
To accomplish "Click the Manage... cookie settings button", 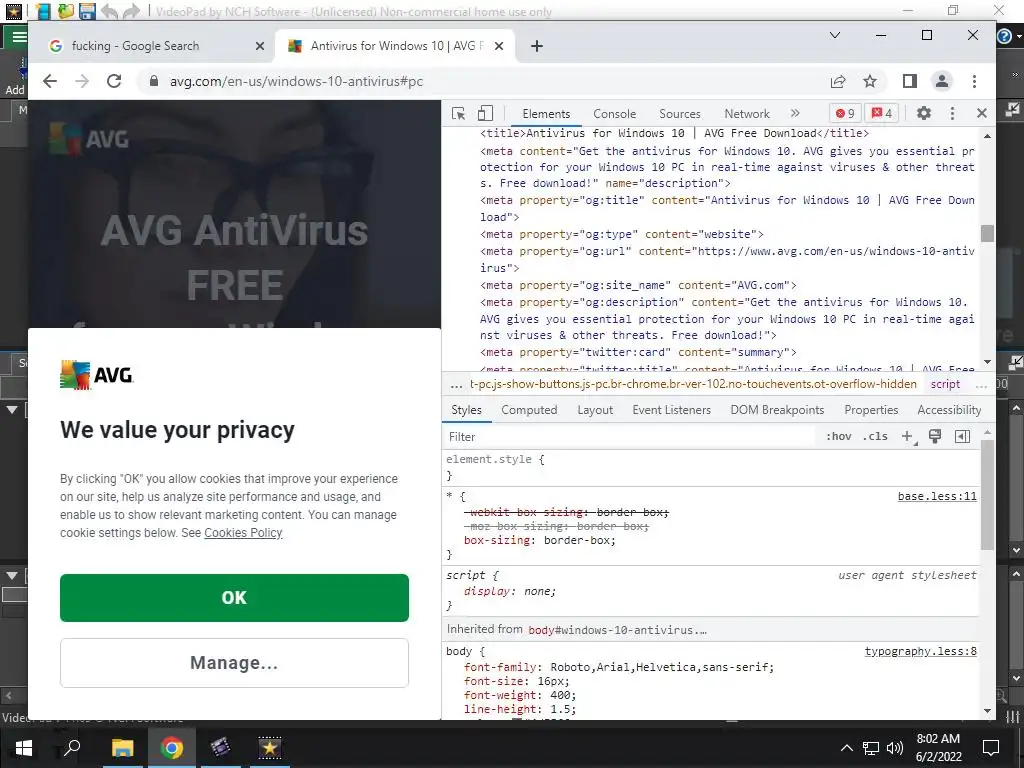I will coord(234,663).
